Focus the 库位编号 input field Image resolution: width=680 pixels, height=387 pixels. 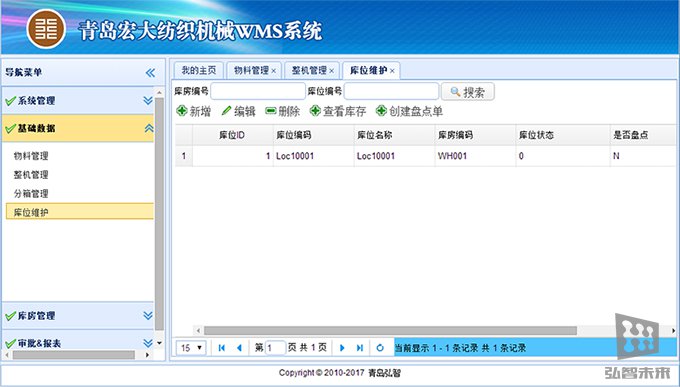[391, 91]
